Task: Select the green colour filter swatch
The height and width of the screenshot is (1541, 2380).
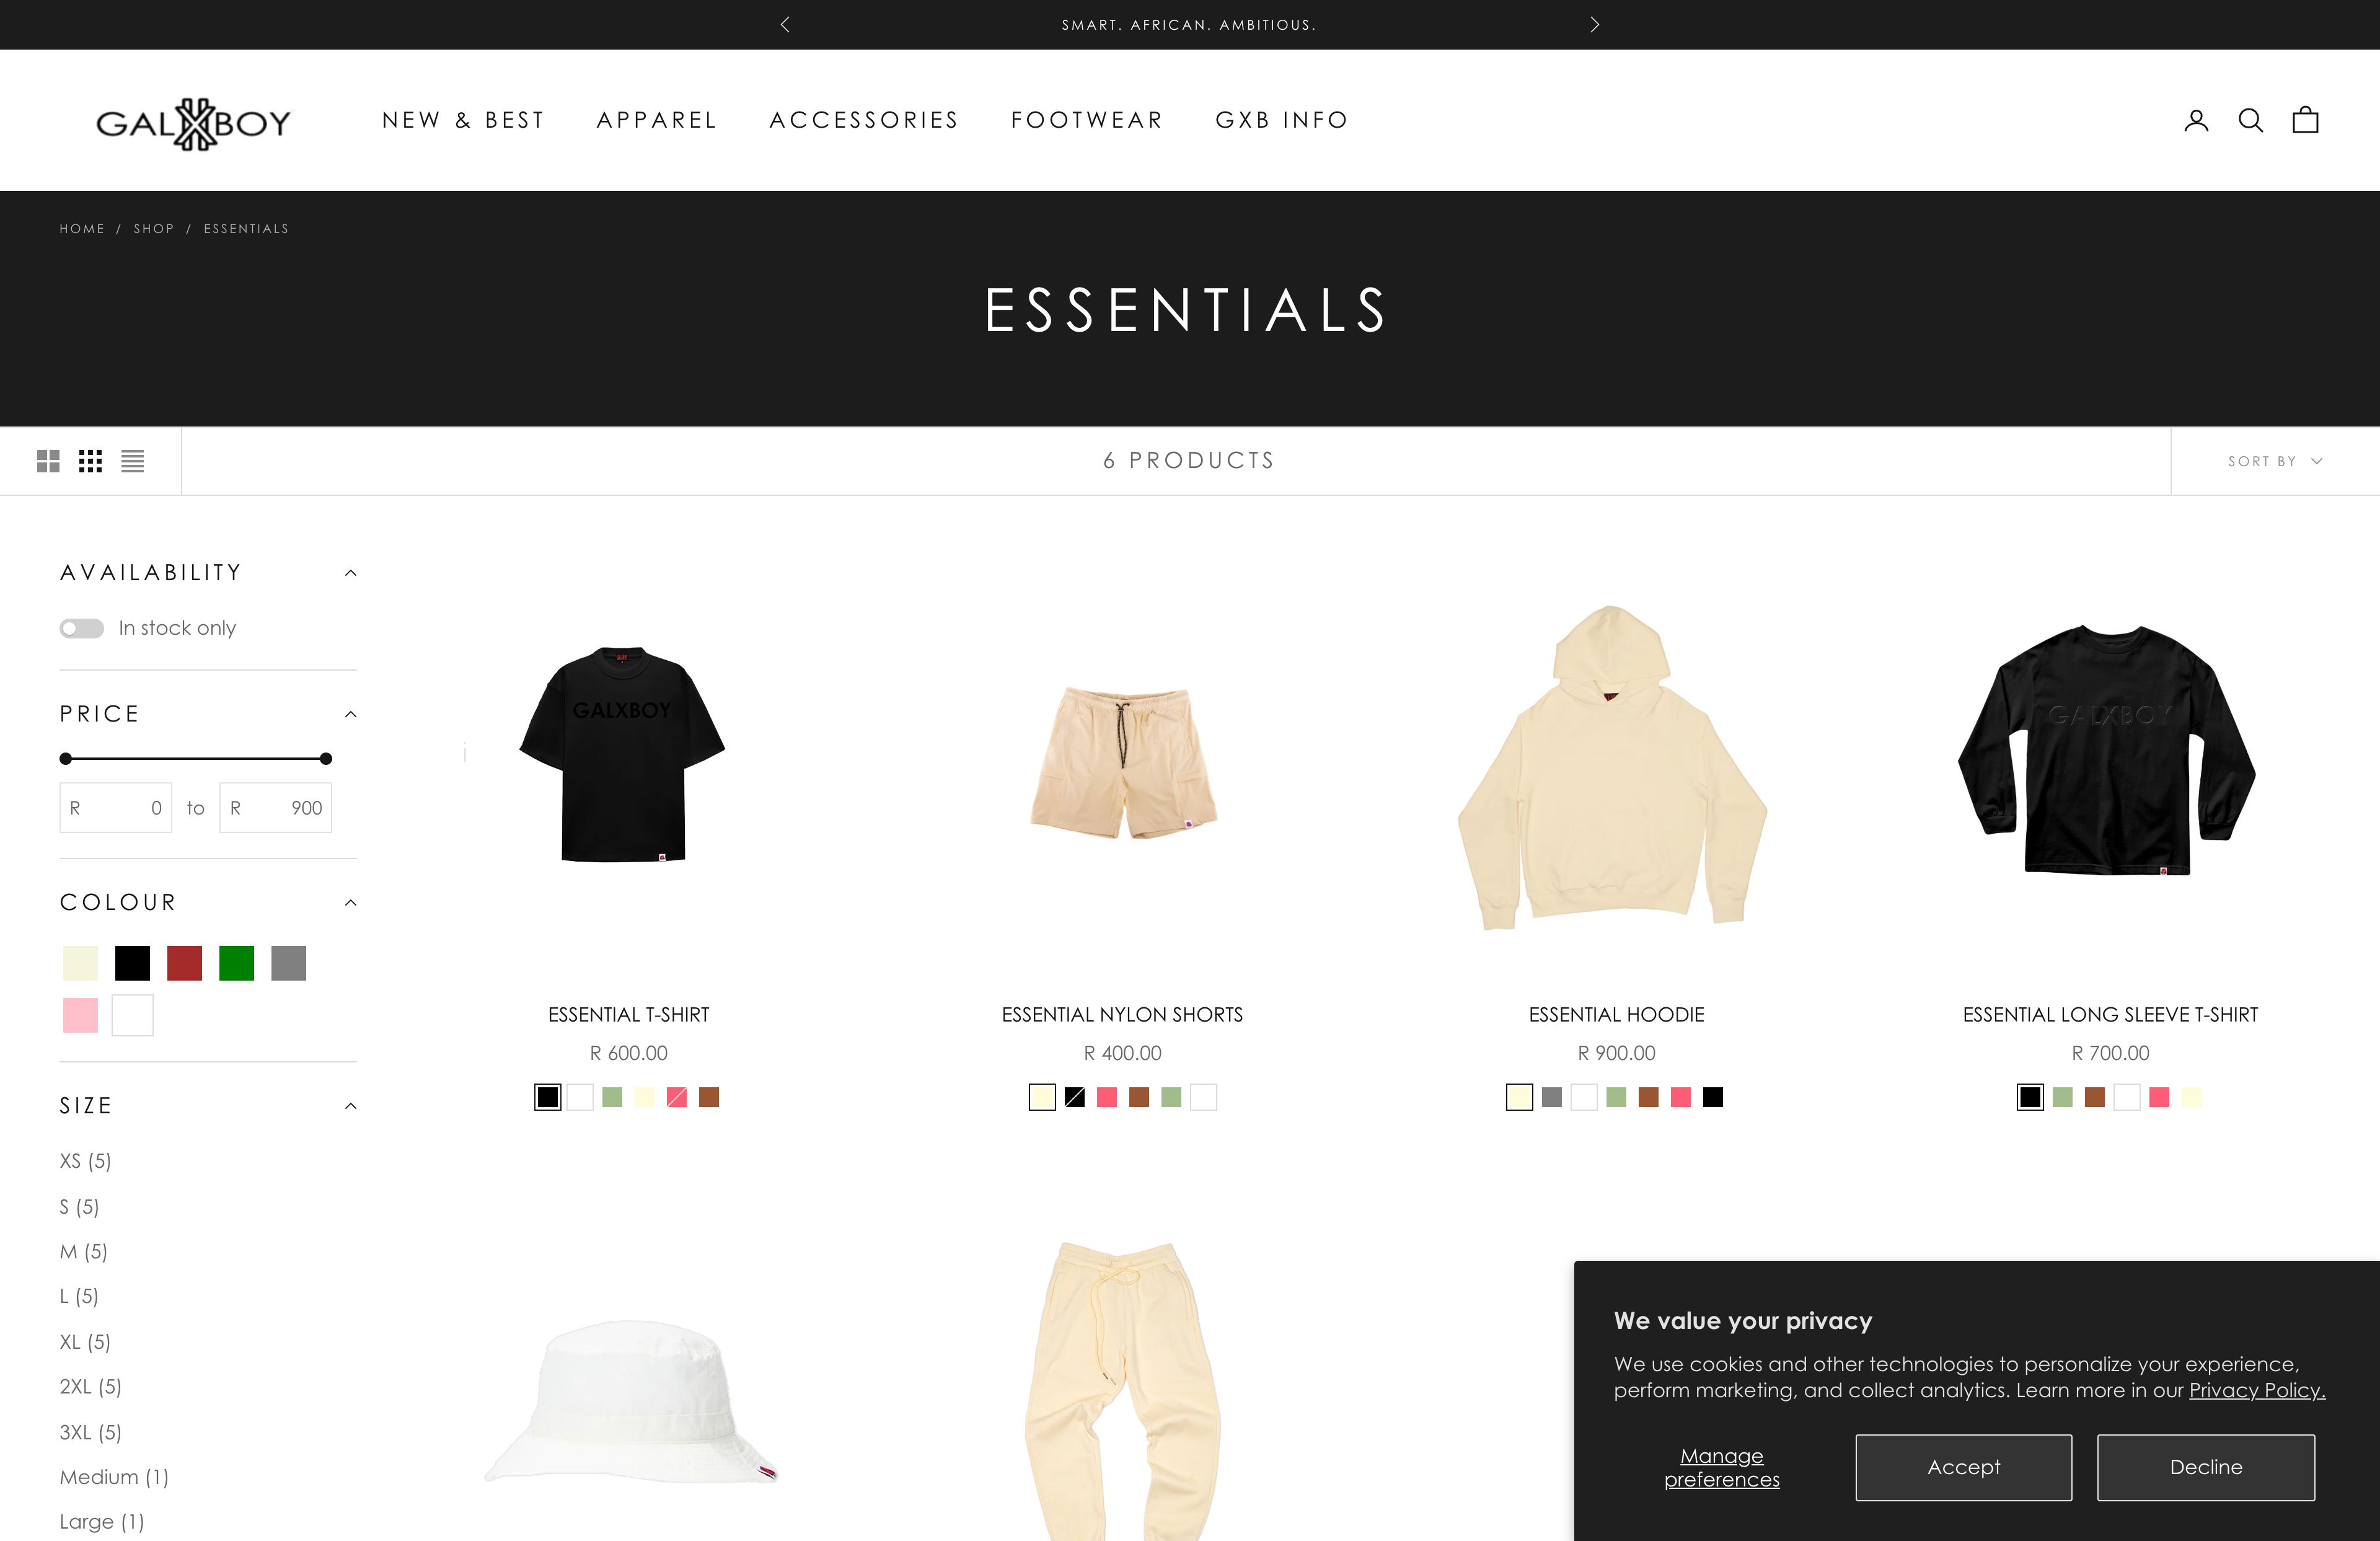Action: click(237, 963)
